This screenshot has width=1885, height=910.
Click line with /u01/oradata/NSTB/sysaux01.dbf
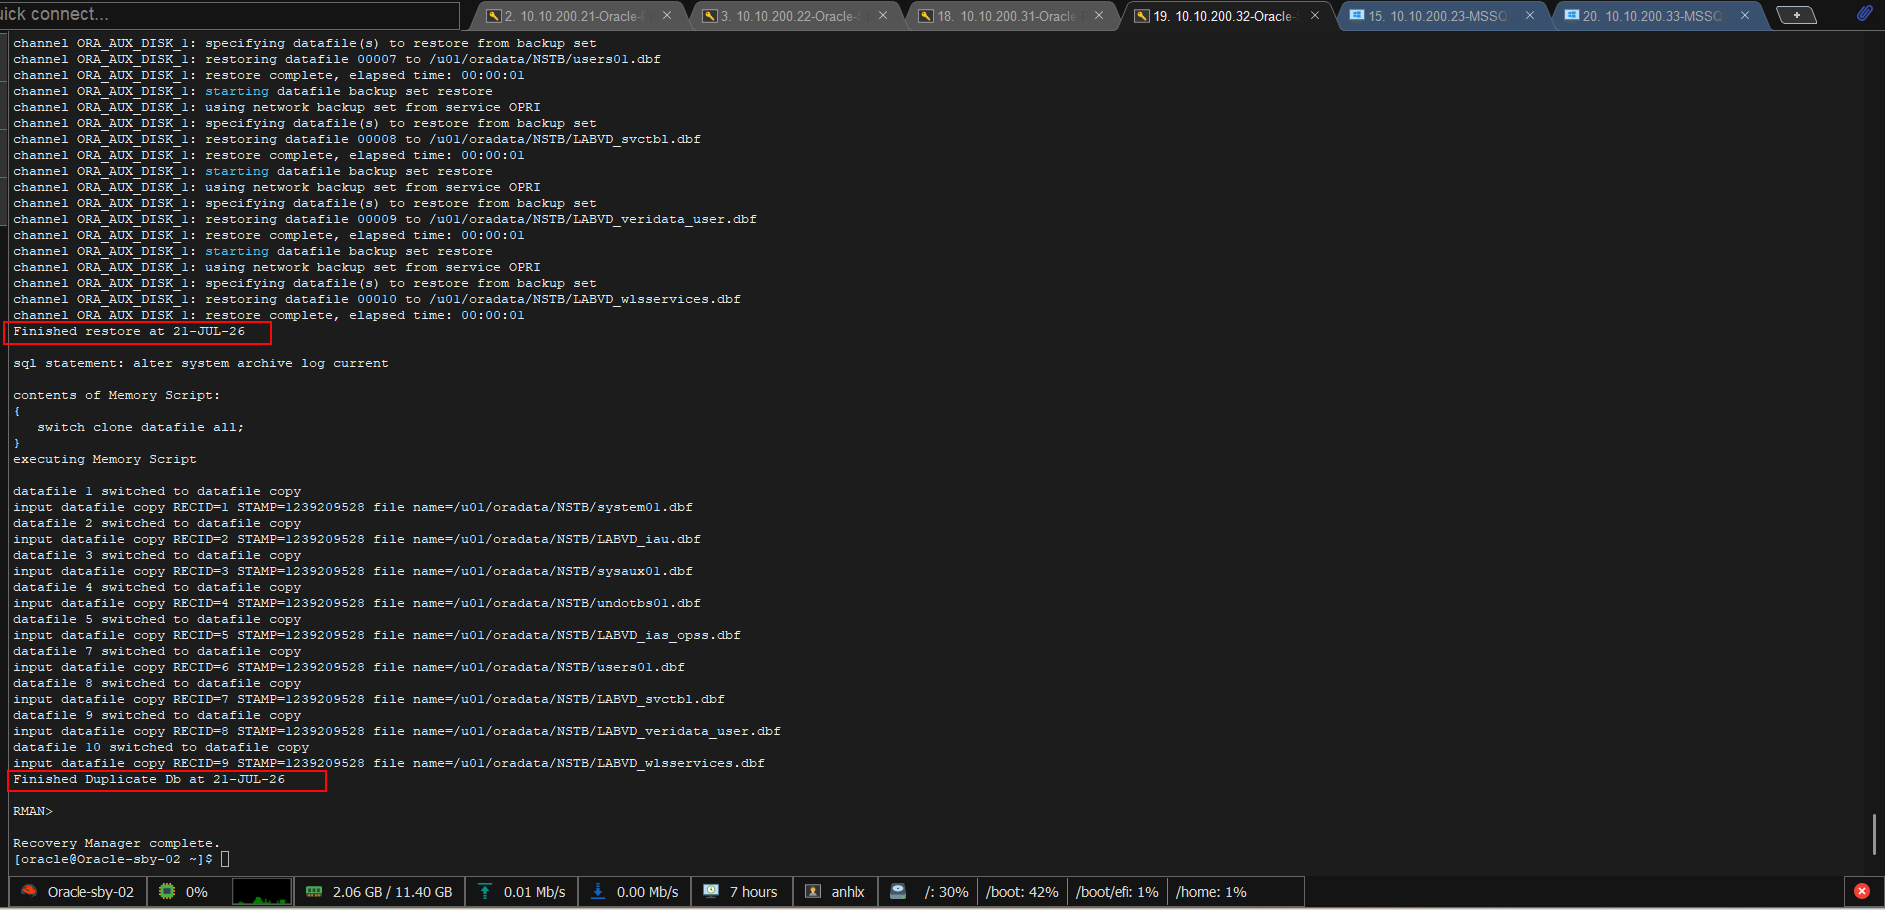(x=353, y=571)
